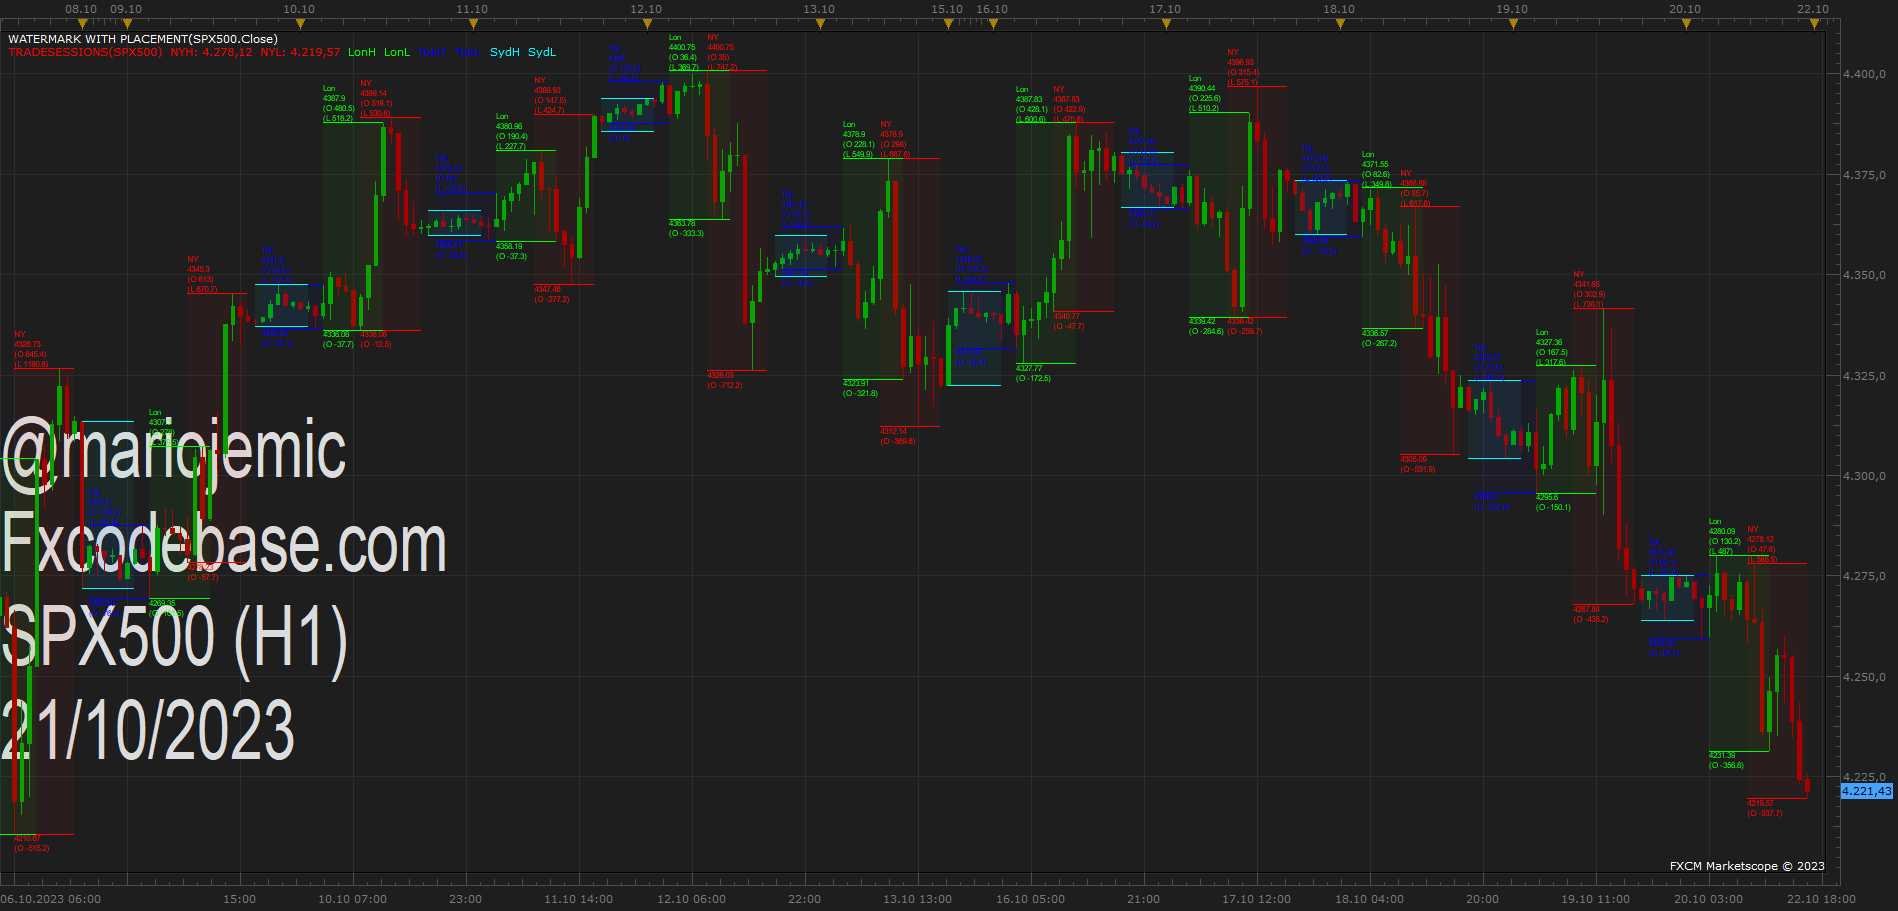This screenshot has width=1898, height=911.
Task: Click the 09.10 day marker triangle
Action: [x=127, y=24]
